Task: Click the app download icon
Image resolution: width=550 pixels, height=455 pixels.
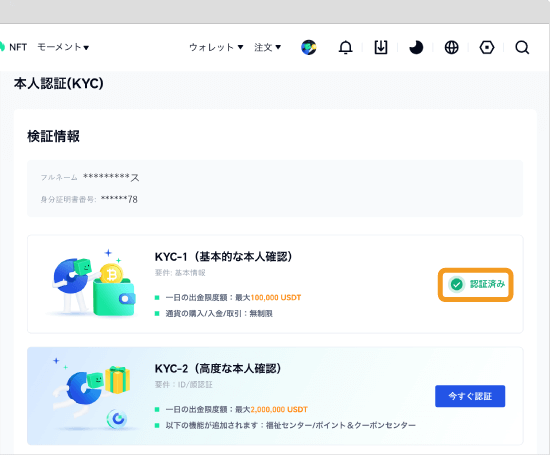Action: (381, 47)
